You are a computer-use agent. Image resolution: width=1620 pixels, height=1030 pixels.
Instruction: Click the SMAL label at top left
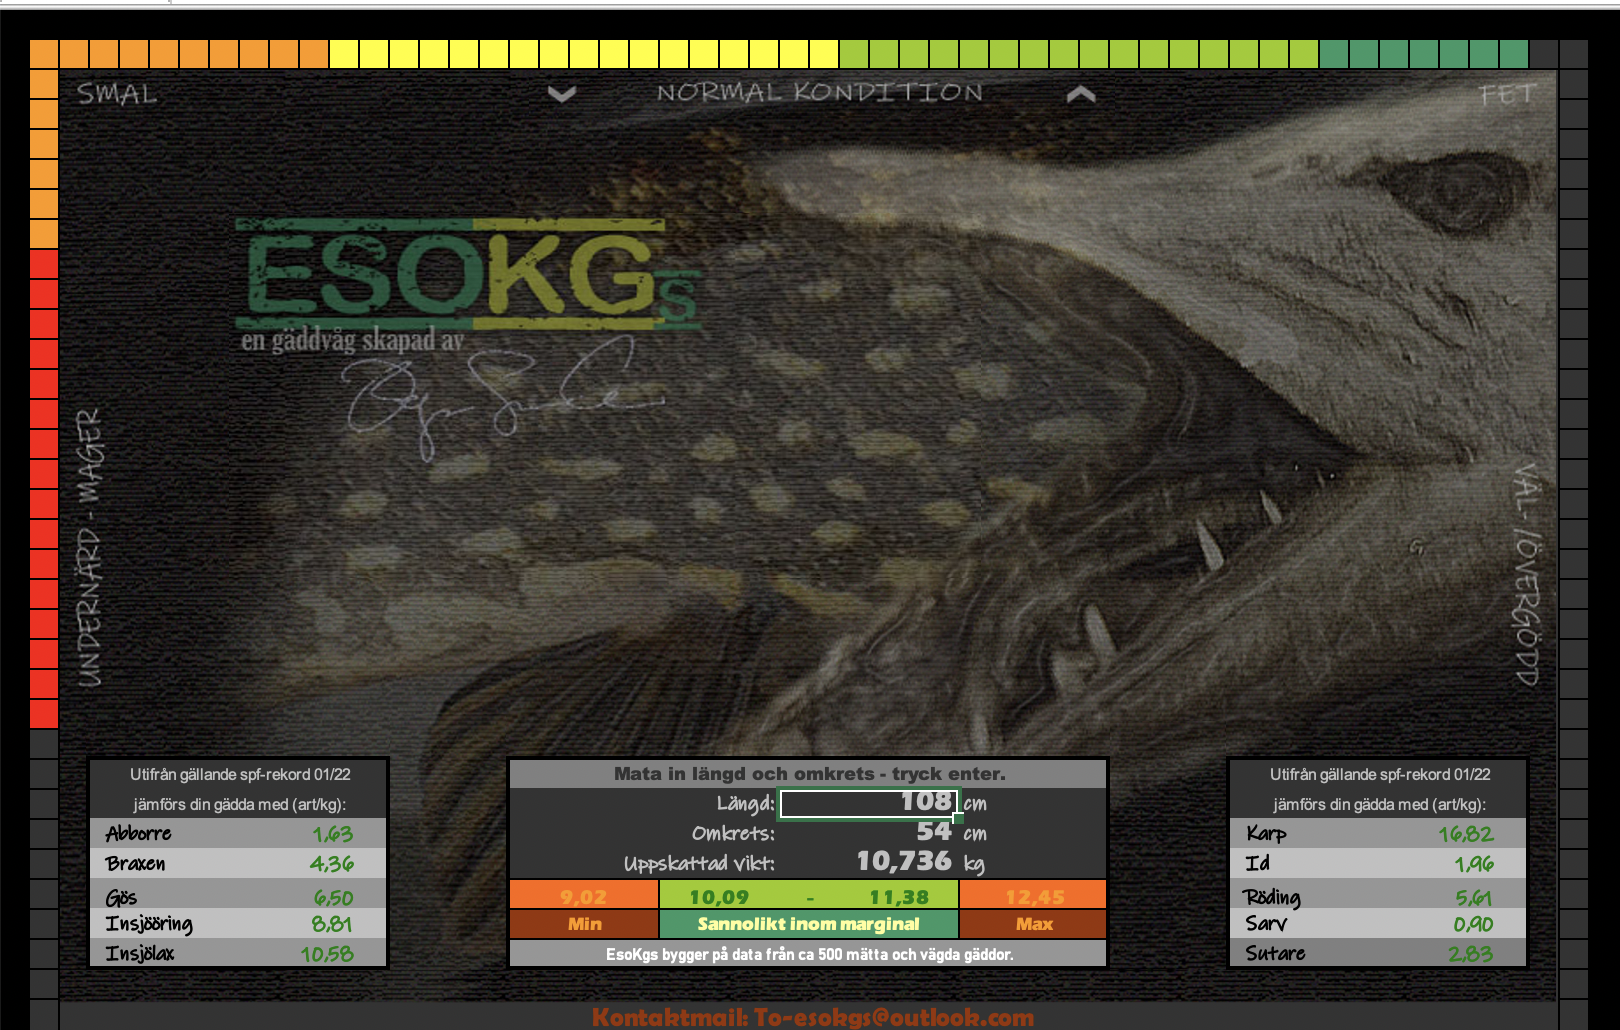(117, 95)
